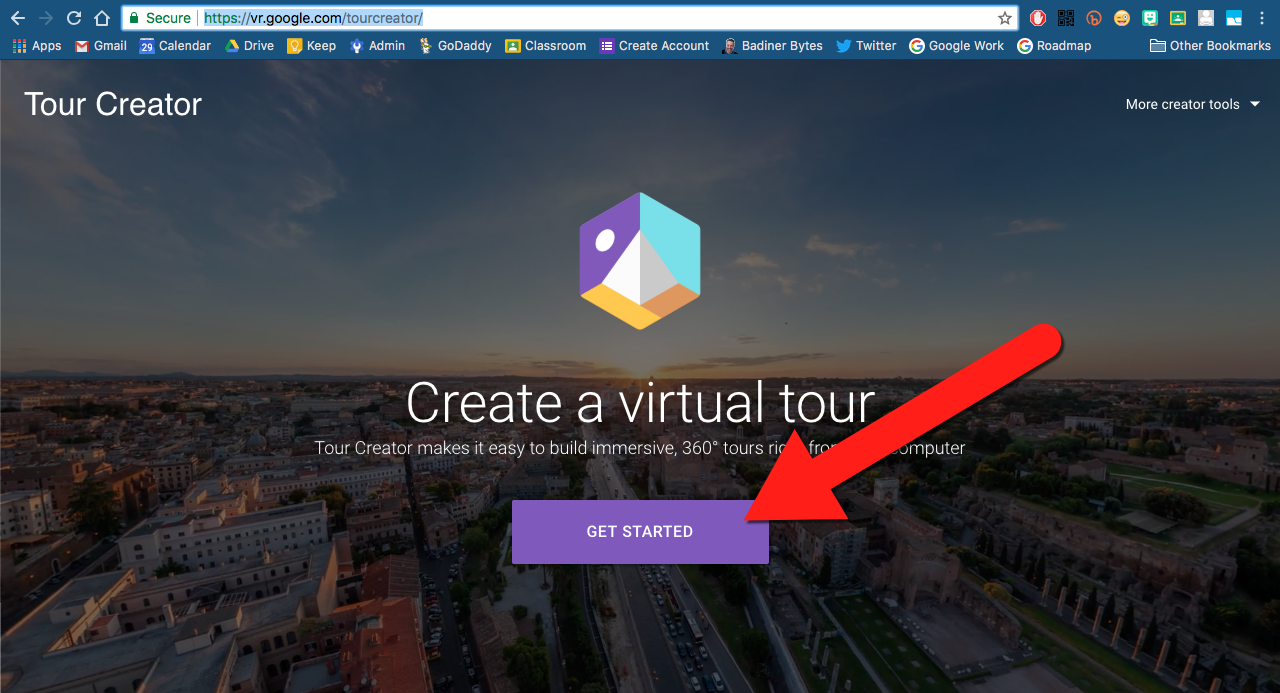Open the Gmail bookmark

tap(101, 46)
